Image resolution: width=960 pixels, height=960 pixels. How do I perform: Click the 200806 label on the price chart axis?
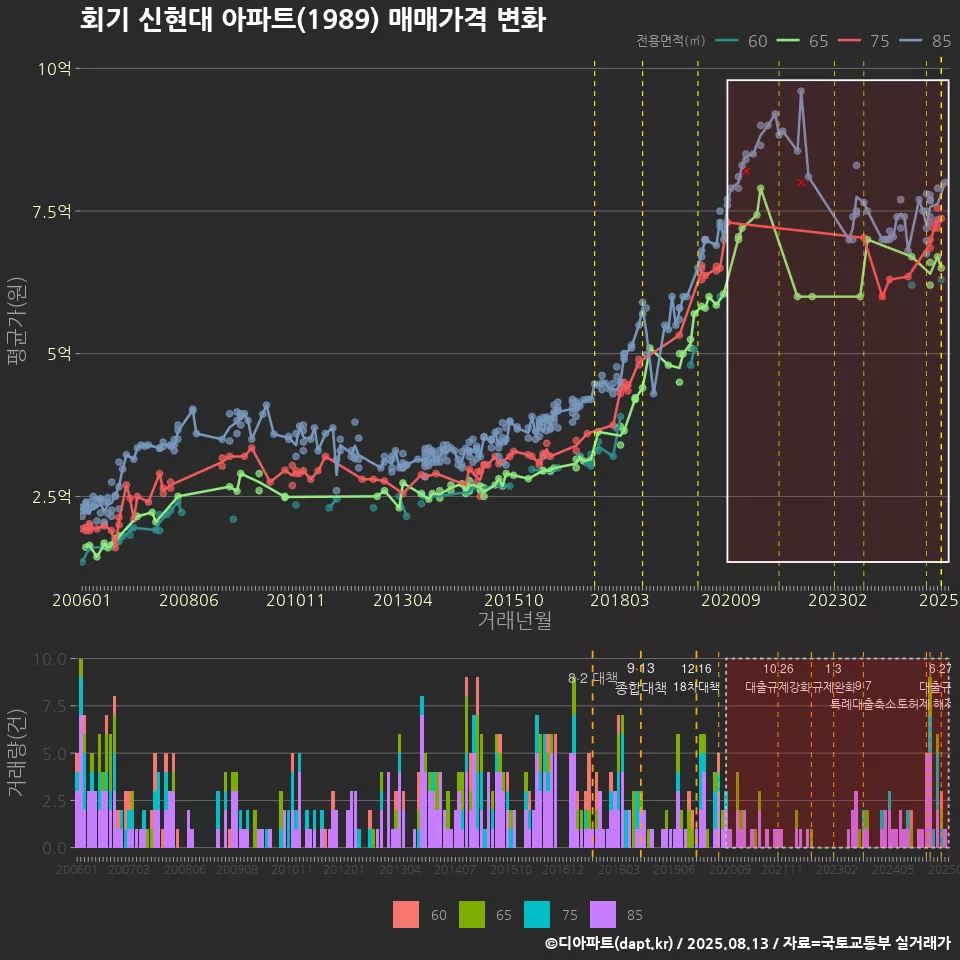tap(189, 600)
